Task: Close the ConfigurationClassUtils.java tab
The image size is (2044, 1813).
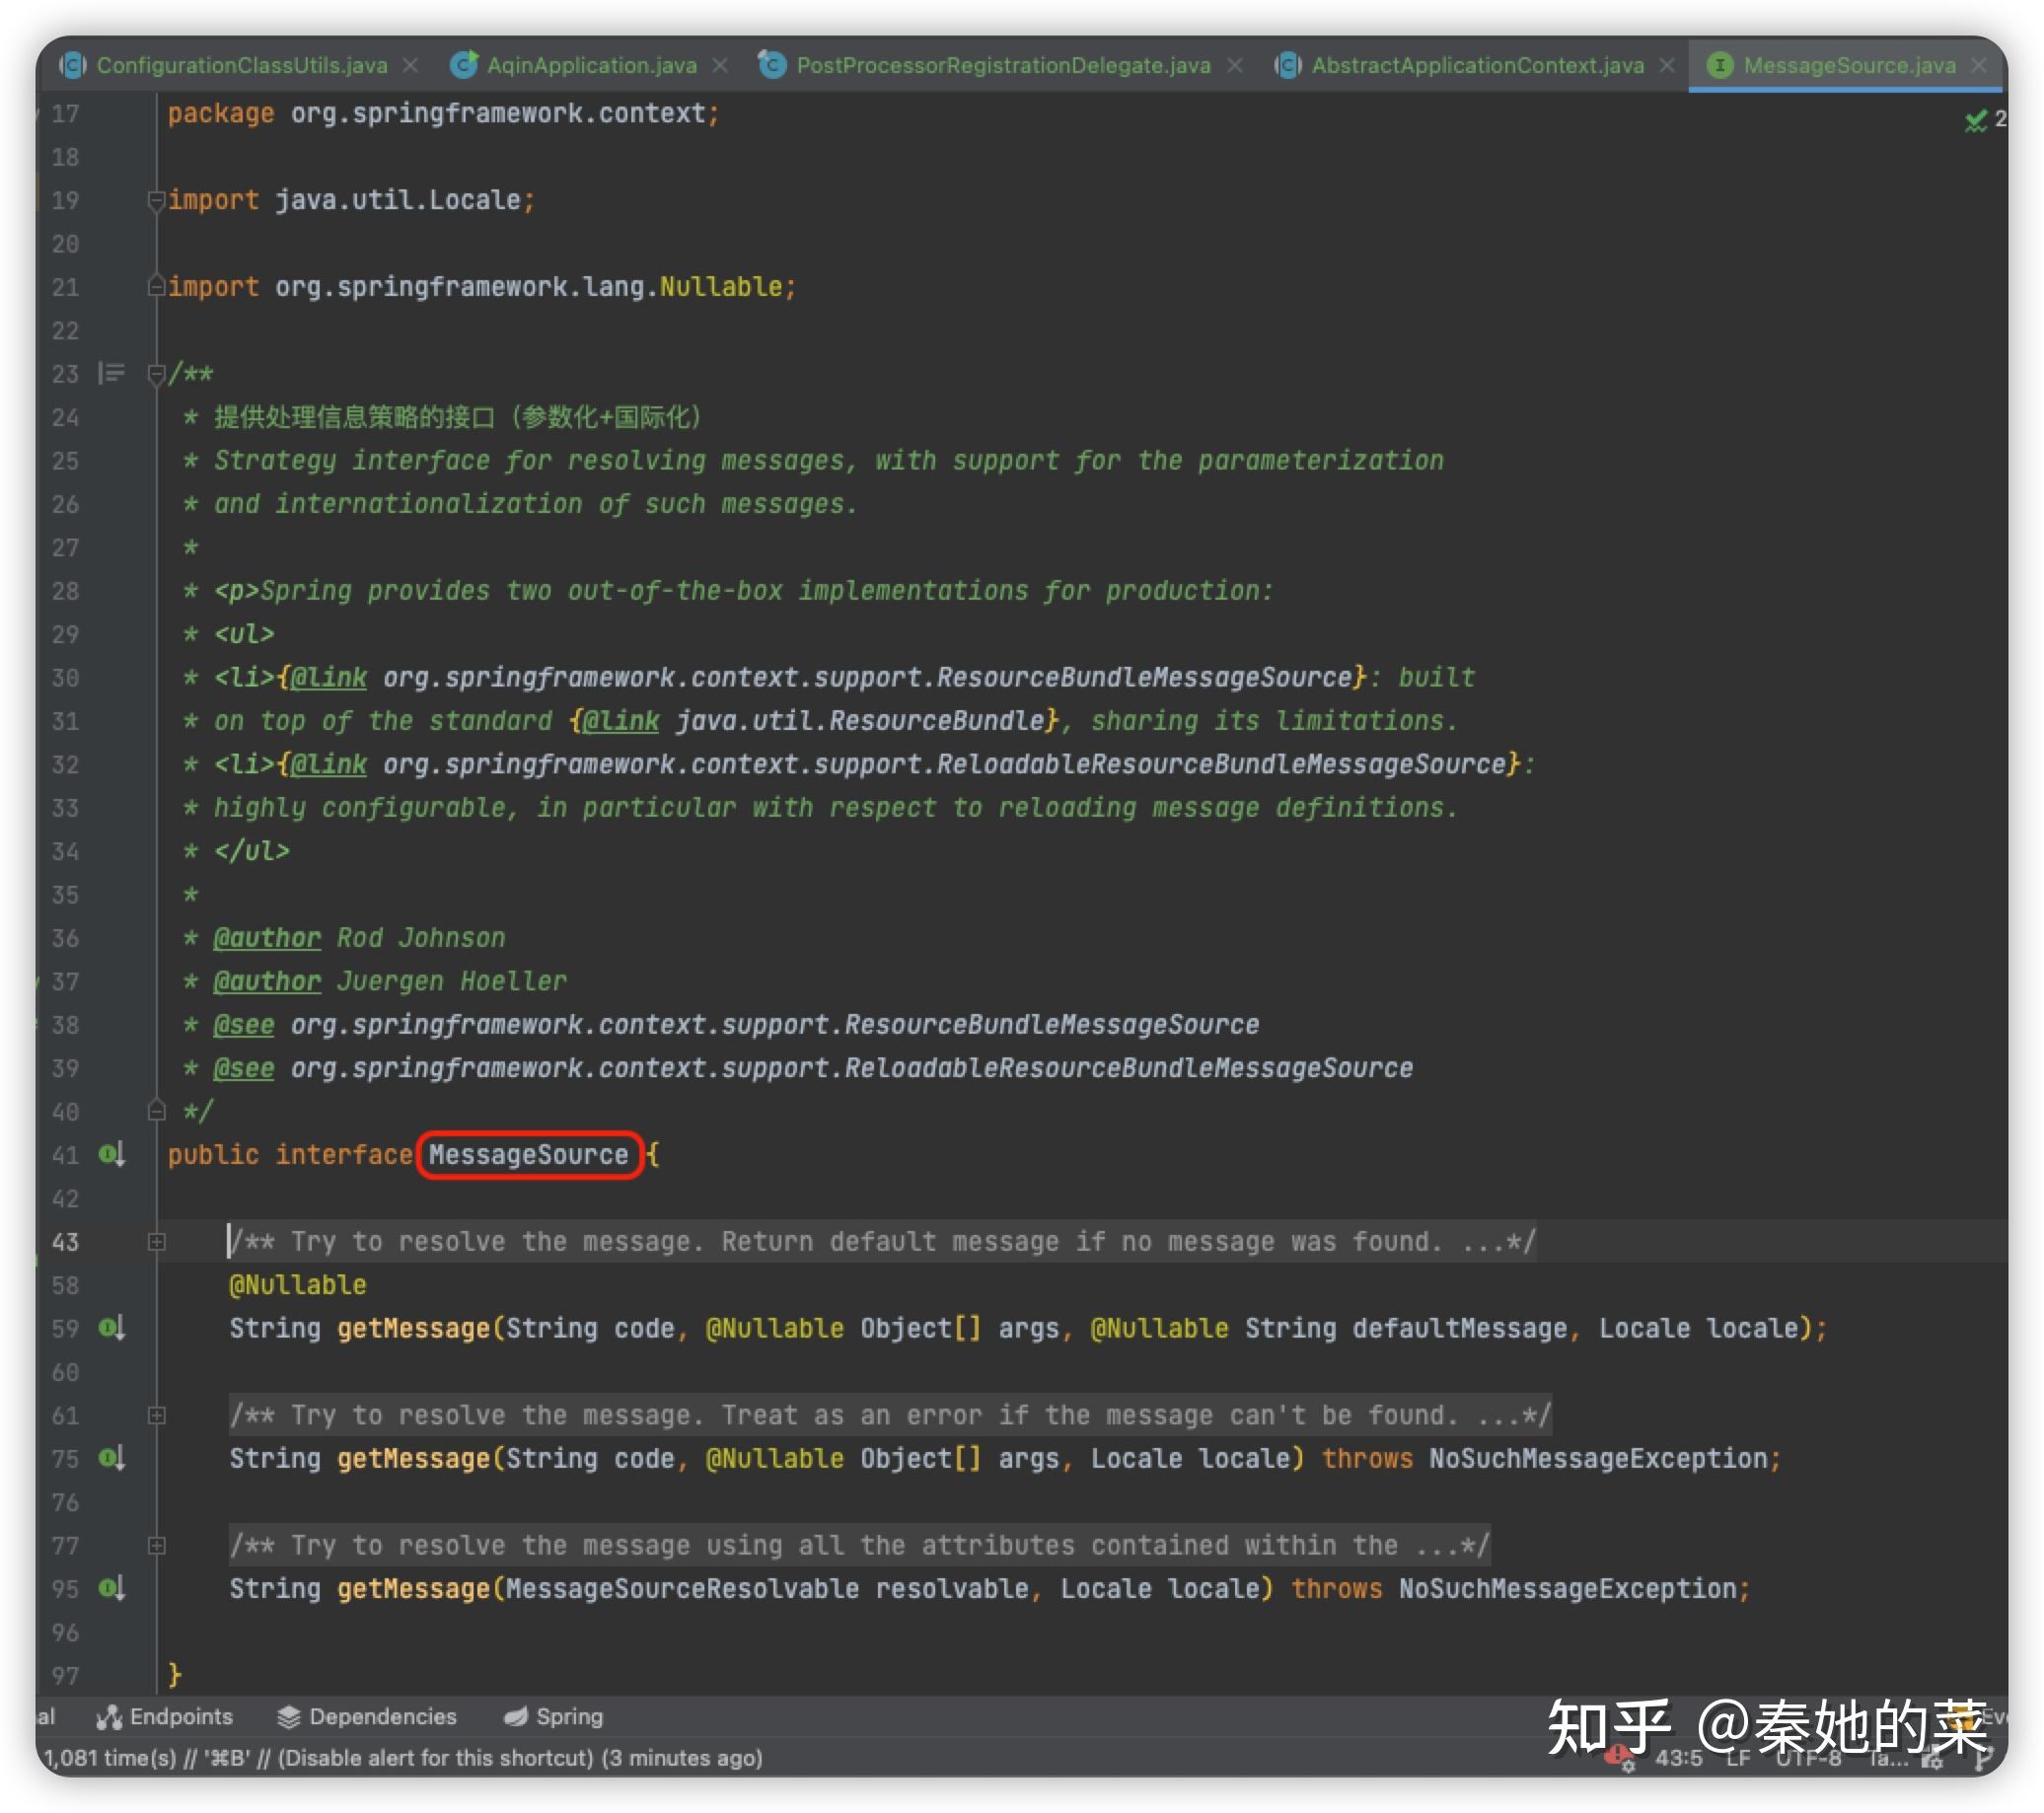Action: [x=410, y=66]
